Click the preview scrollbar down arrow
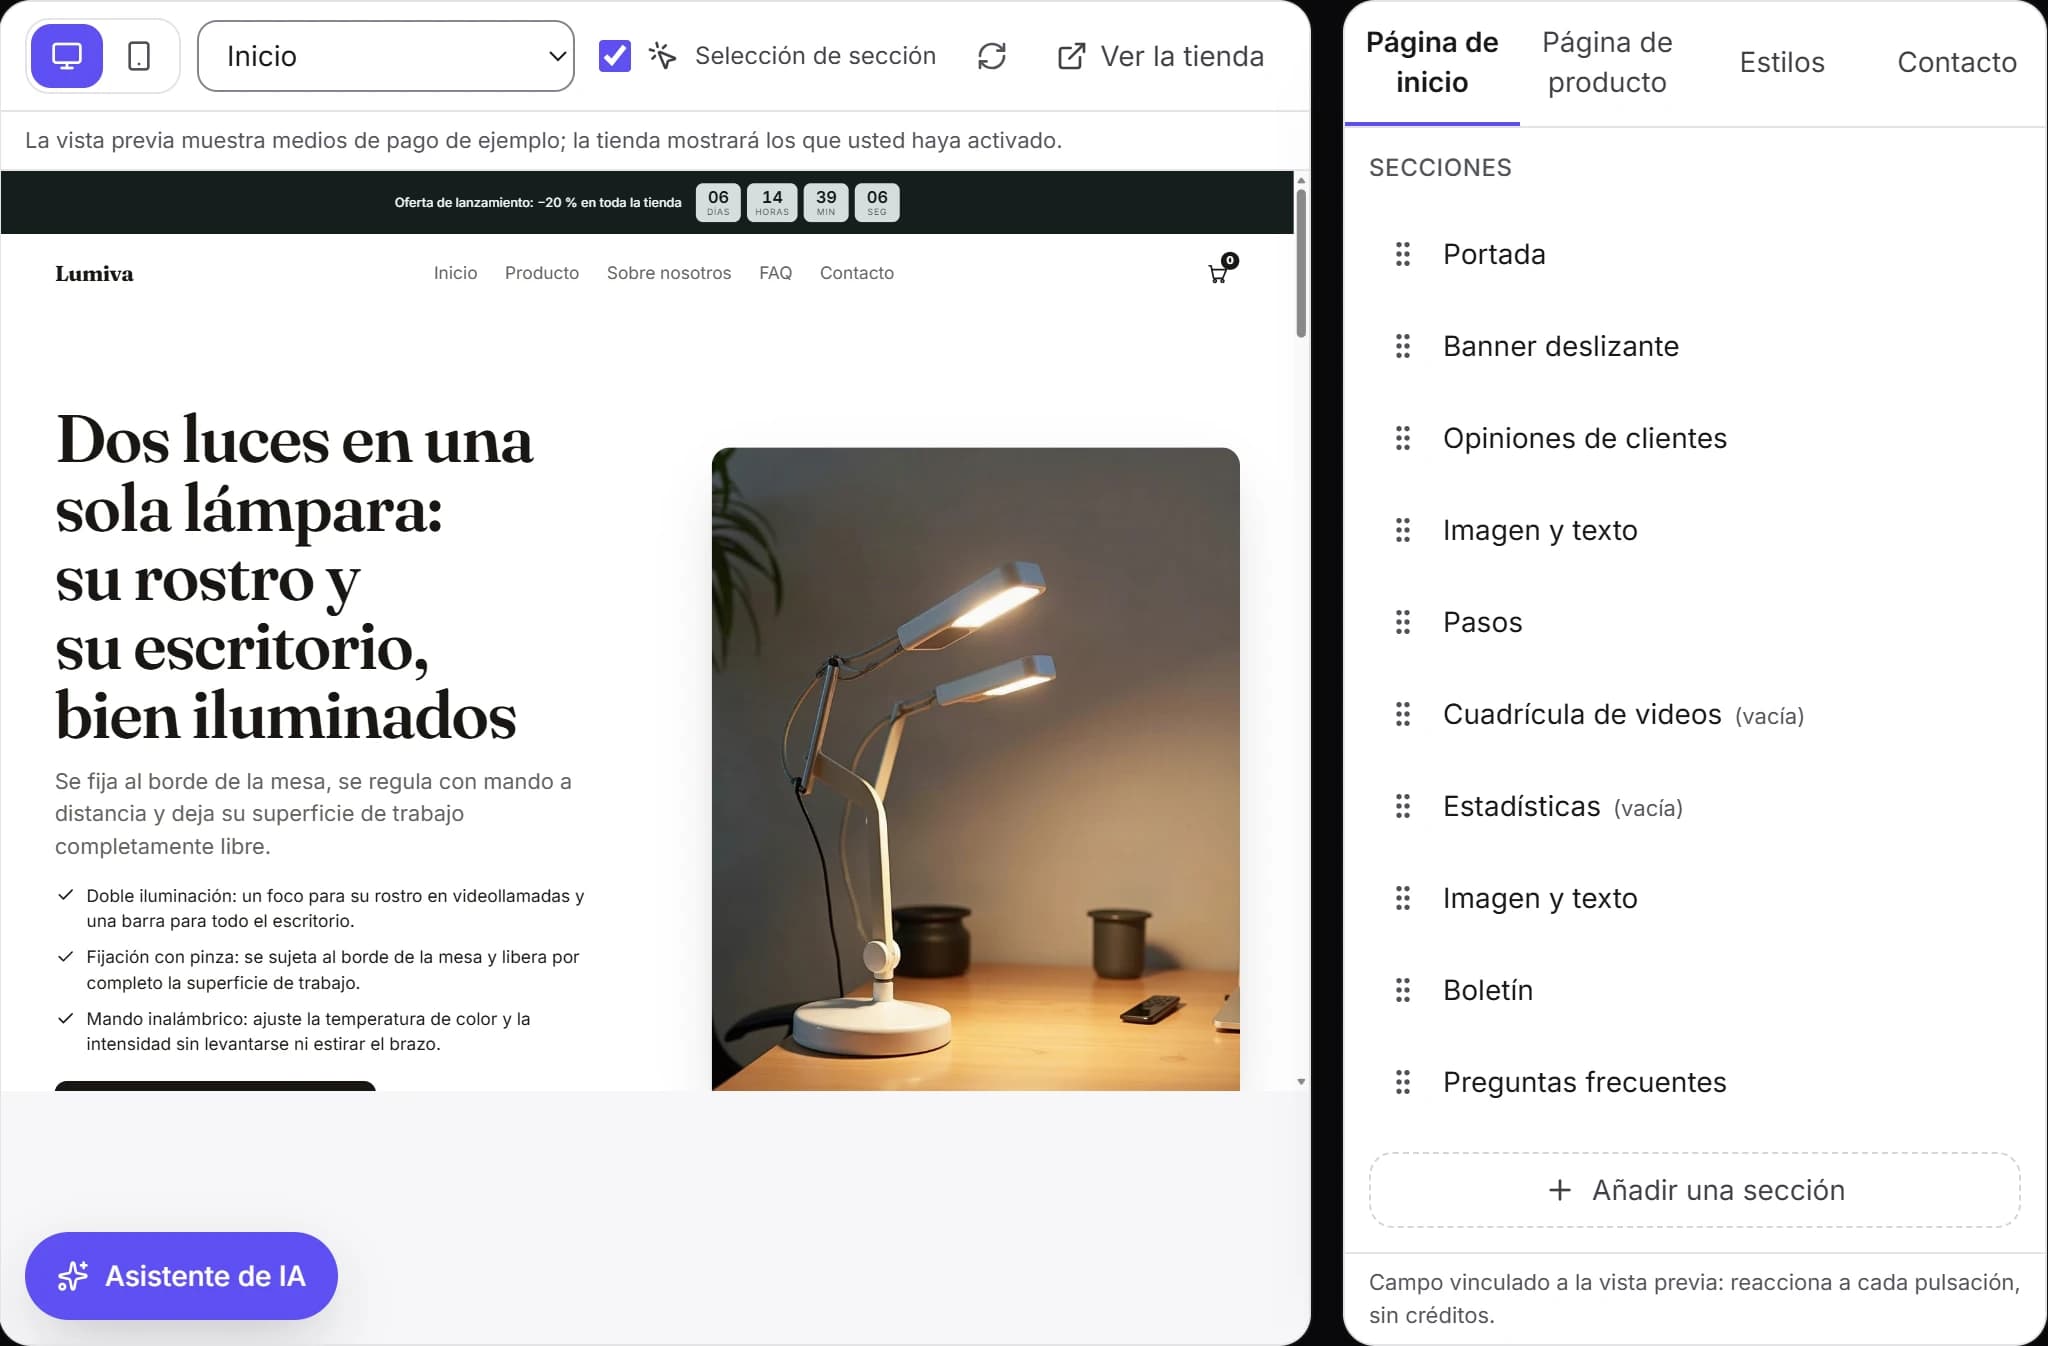 tap(1301, 1082)
